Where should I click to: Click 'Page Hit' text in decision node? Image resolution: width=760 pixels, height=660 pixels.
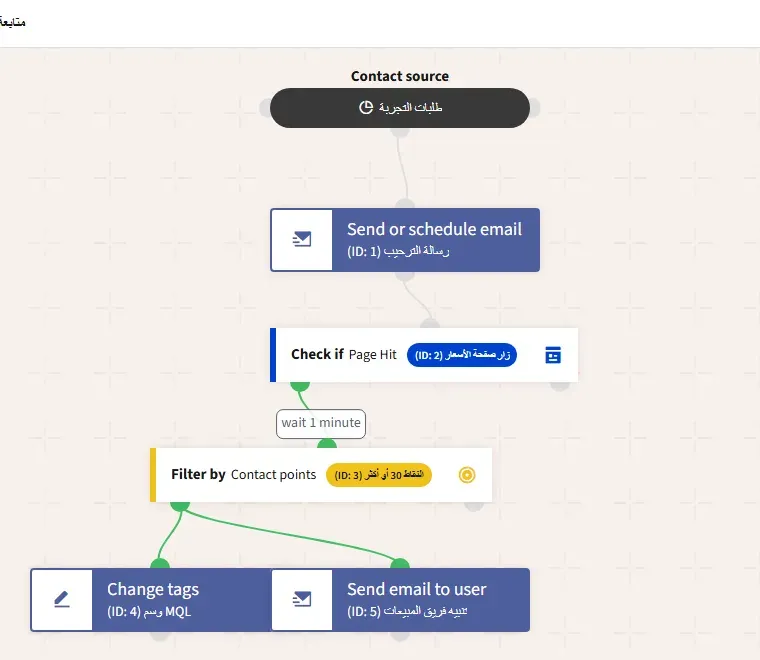click(373, 355)
